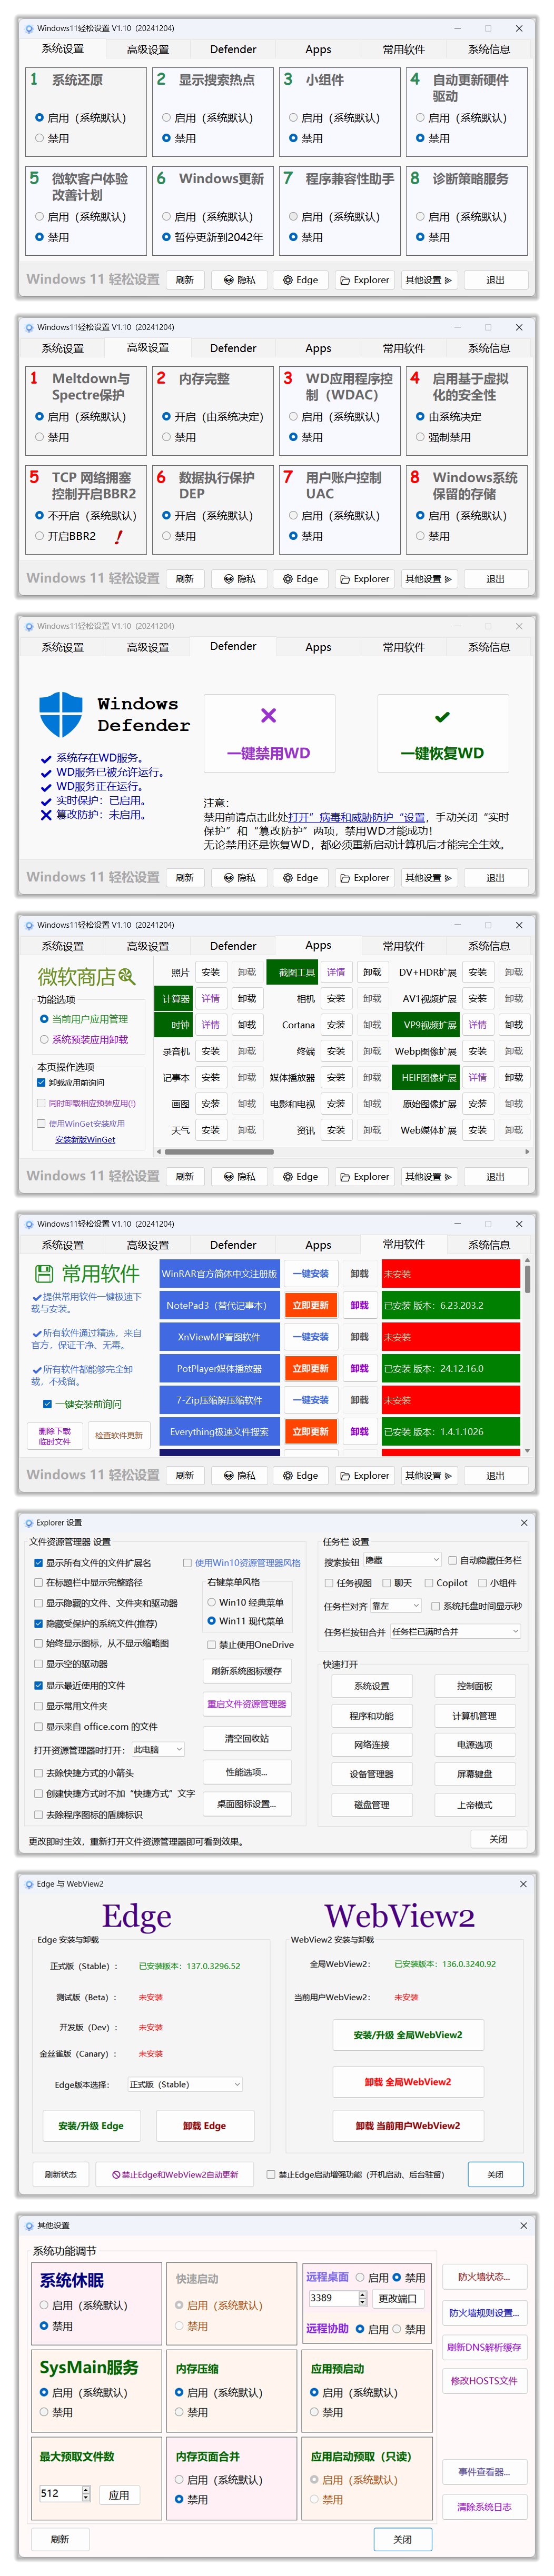The image size is (554, 2576).
Task: Choose 系统预装应用卸载 radio in Apps tab
Action: tap(84, 1040)
